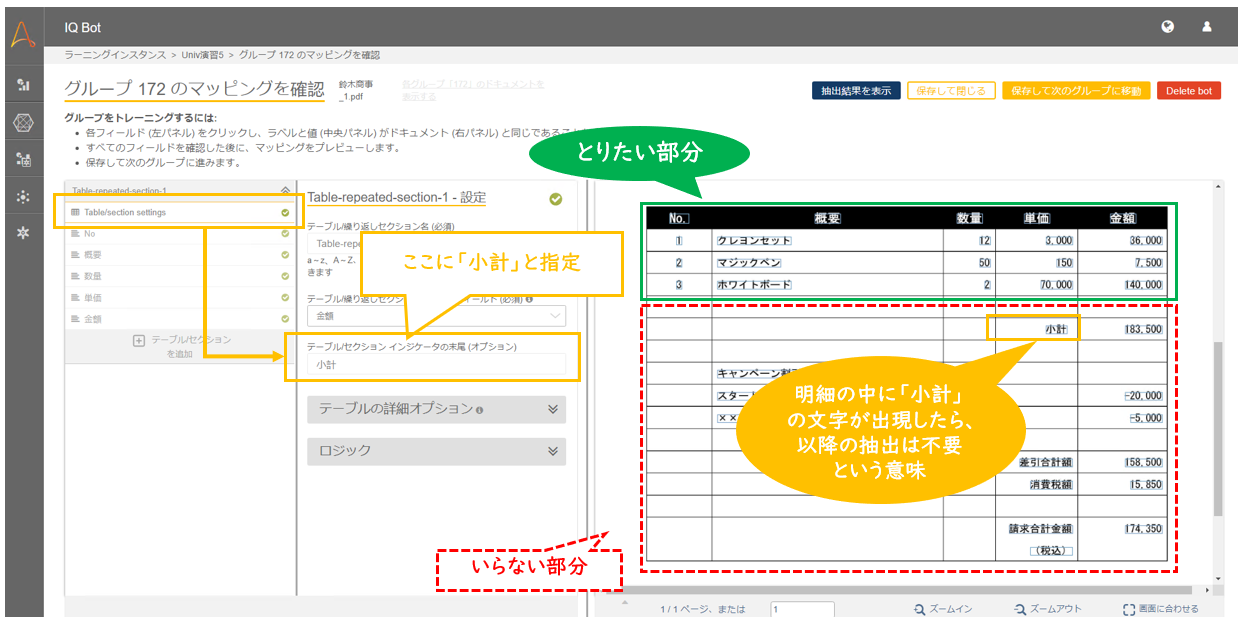1246x625 pixels.
Task: Click the green check beside the No field
Action: click(x=285, y=234)
